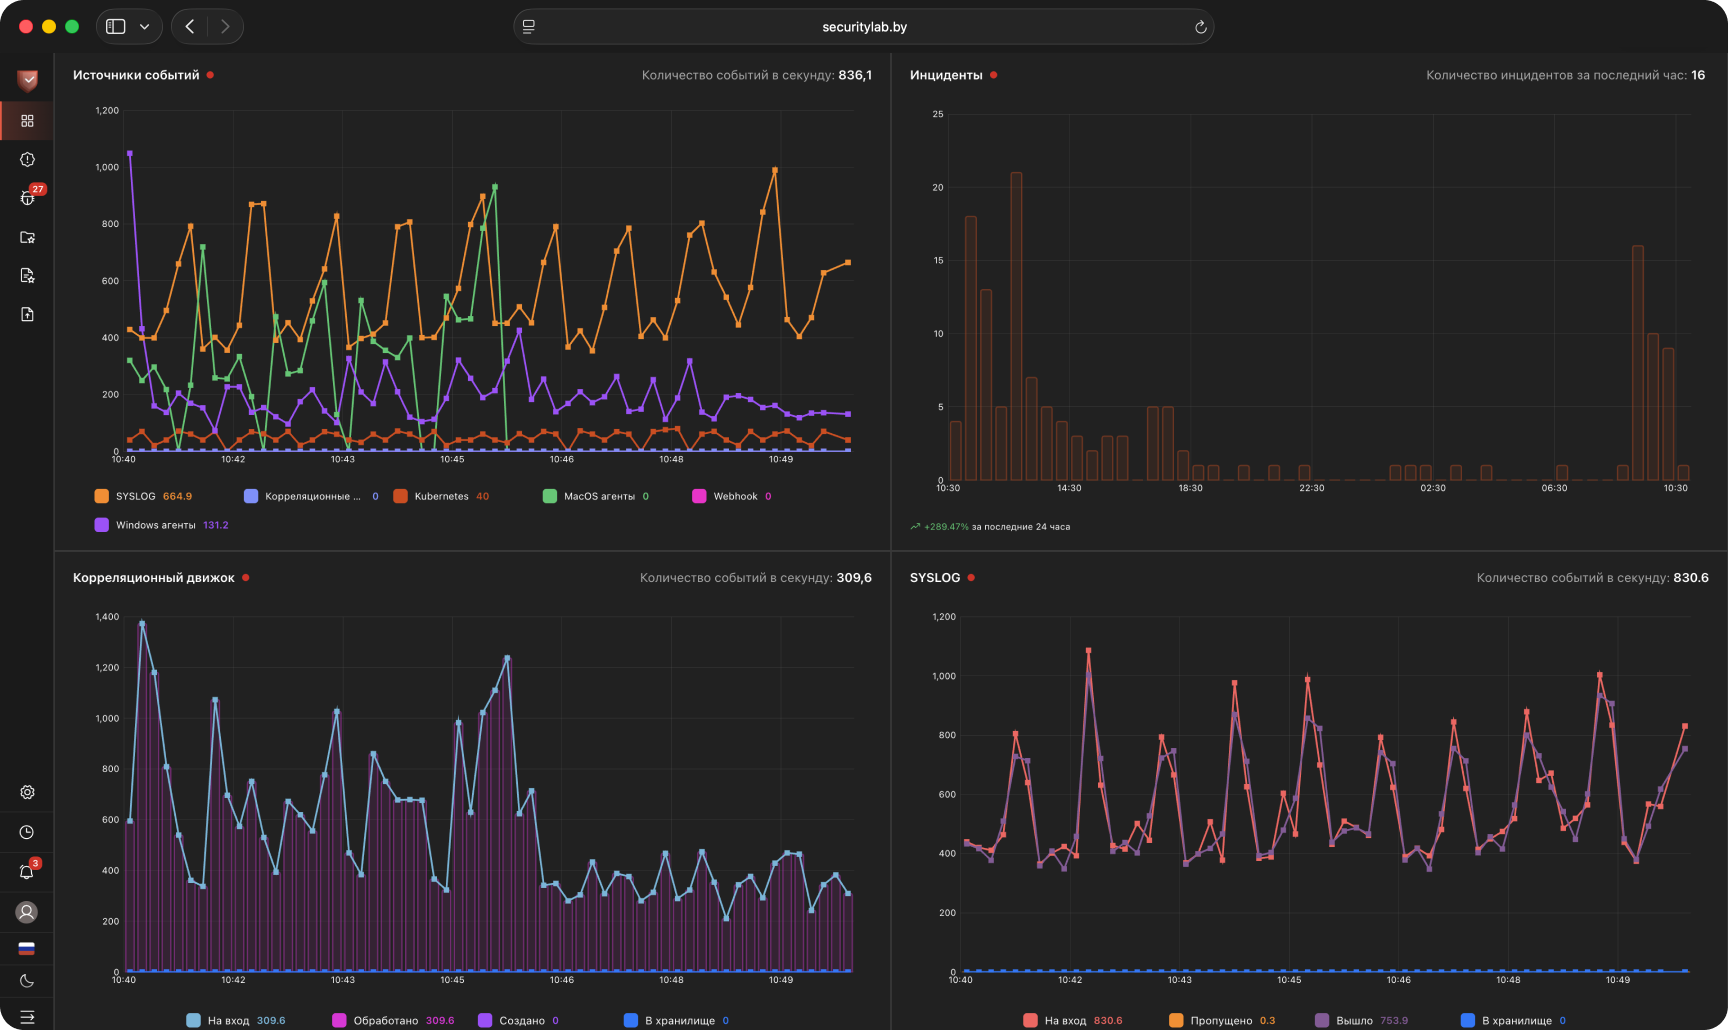Open the browser sidebar dropdown chevron
This screenshot has width=1728, height=1030.
pyautogui.click(x=144, y=27)
